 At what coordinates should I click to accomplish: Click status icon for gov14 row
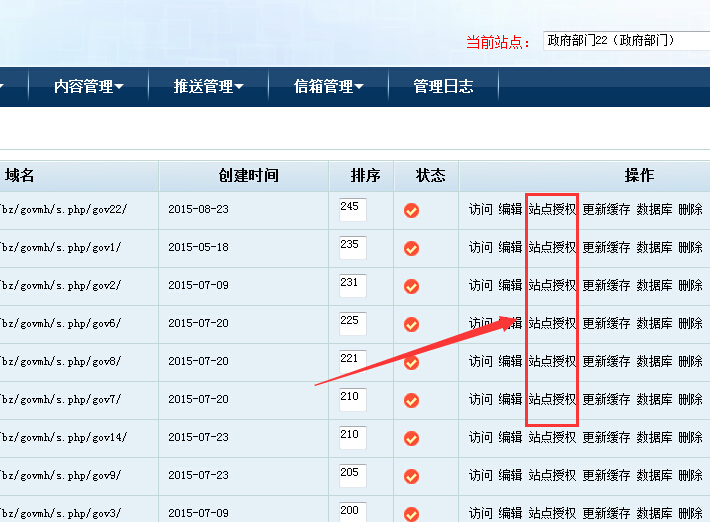(x=411, y=438)
